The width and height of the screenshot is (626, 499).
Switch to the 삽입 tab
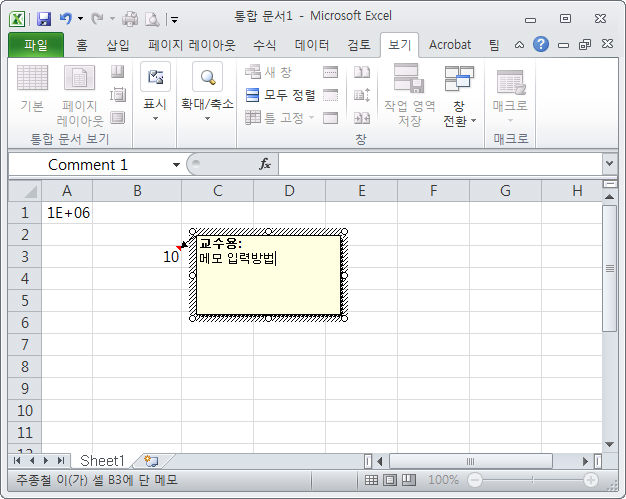pyautogui.click(x=117, y=45)
